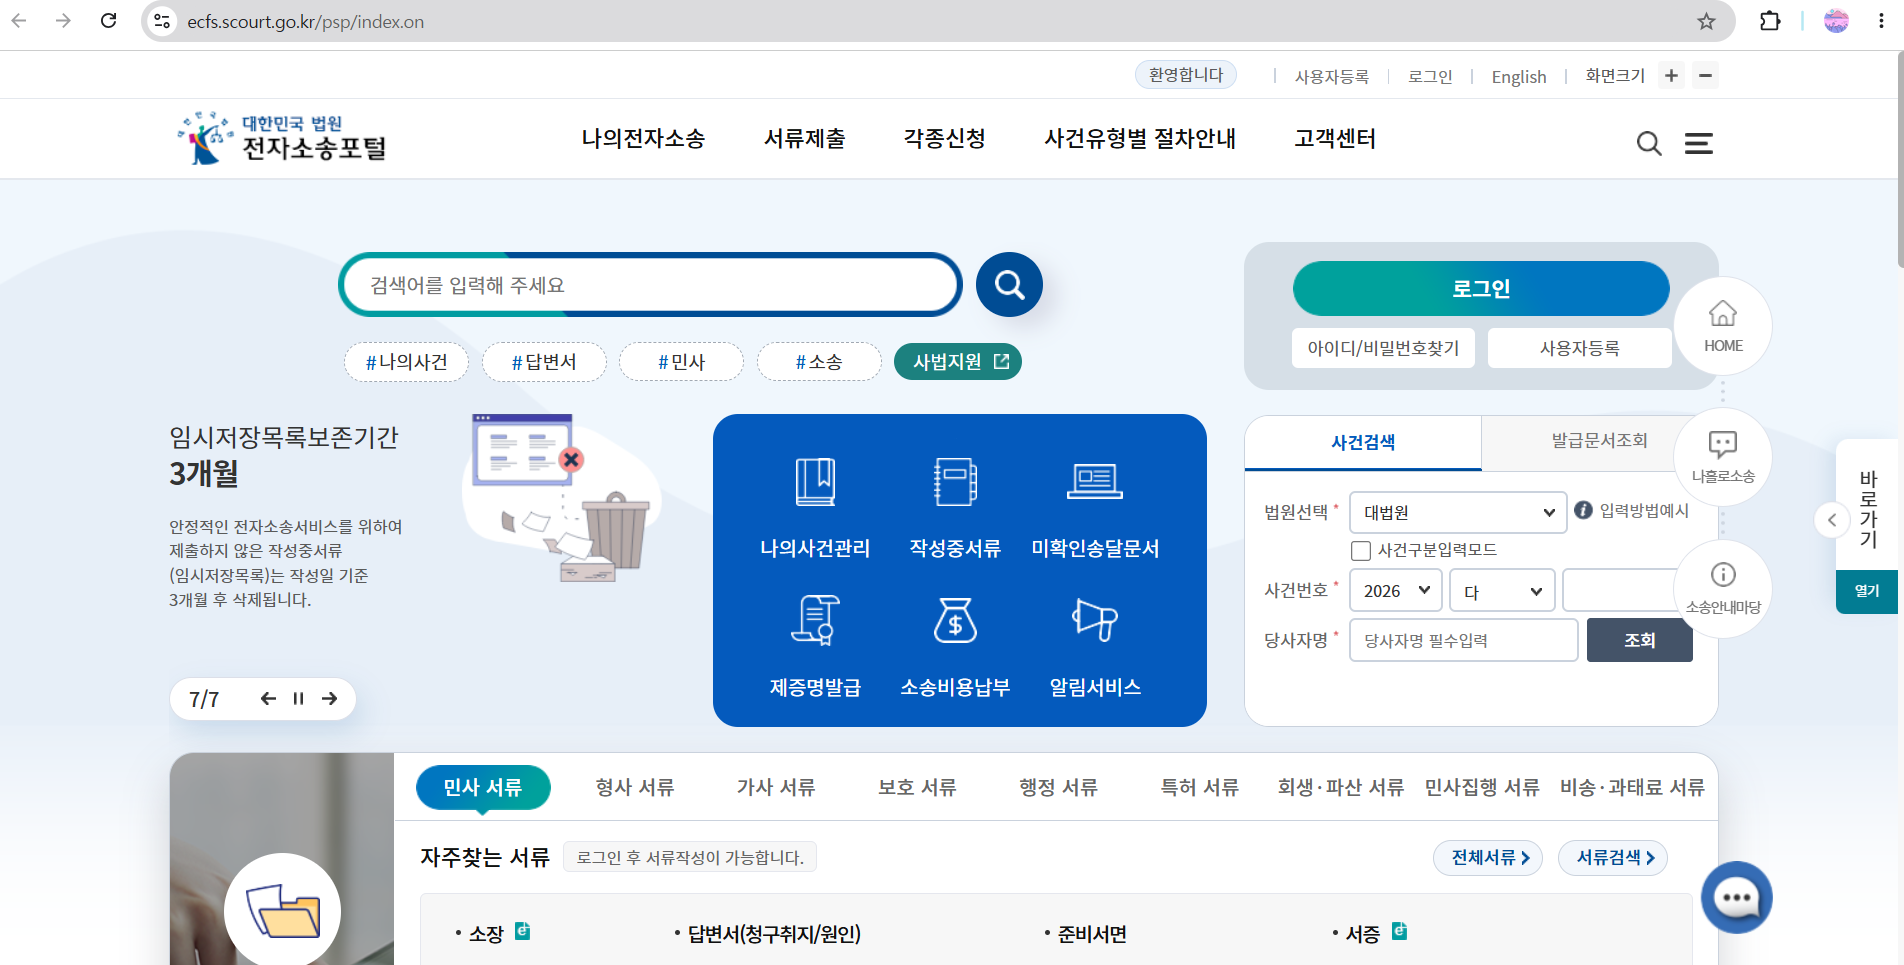Open the chatbot speech bubble icon
The height and width of the screenshot is (965, 1904).
(x=1737, y=897)
